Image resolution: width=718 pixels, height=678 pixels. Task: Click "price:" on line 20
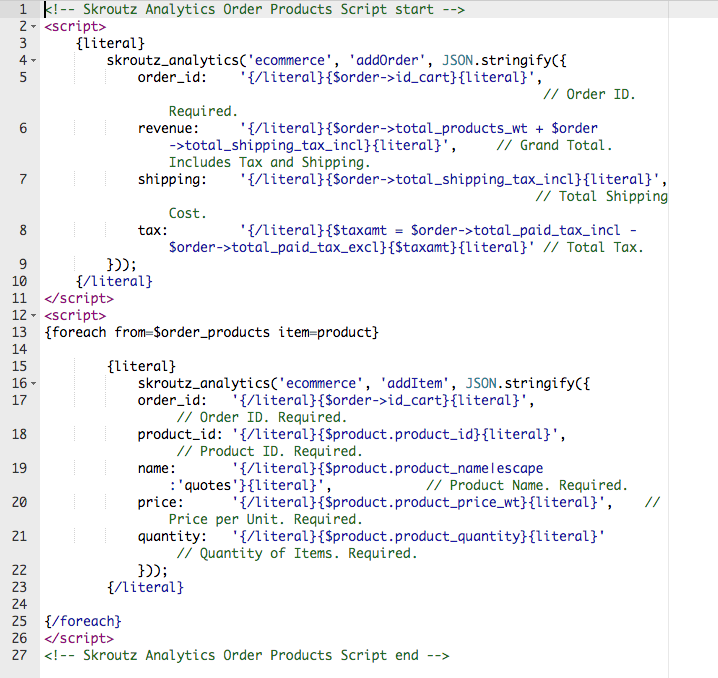click(x=161, y=503)
